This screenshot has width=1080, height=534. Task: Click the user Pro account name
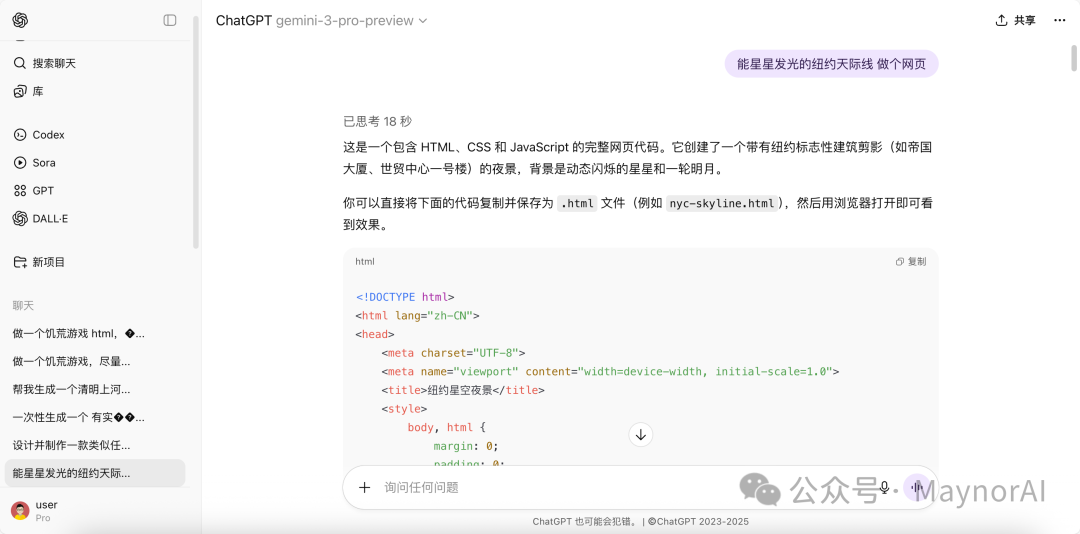click(46, 511)
